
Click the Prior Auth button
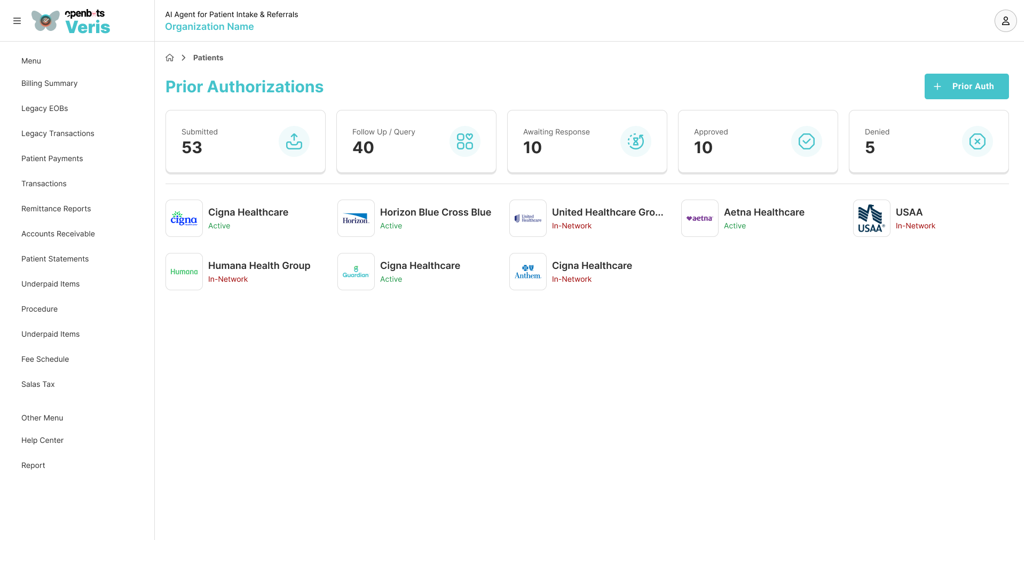click(x=966, y=87)
